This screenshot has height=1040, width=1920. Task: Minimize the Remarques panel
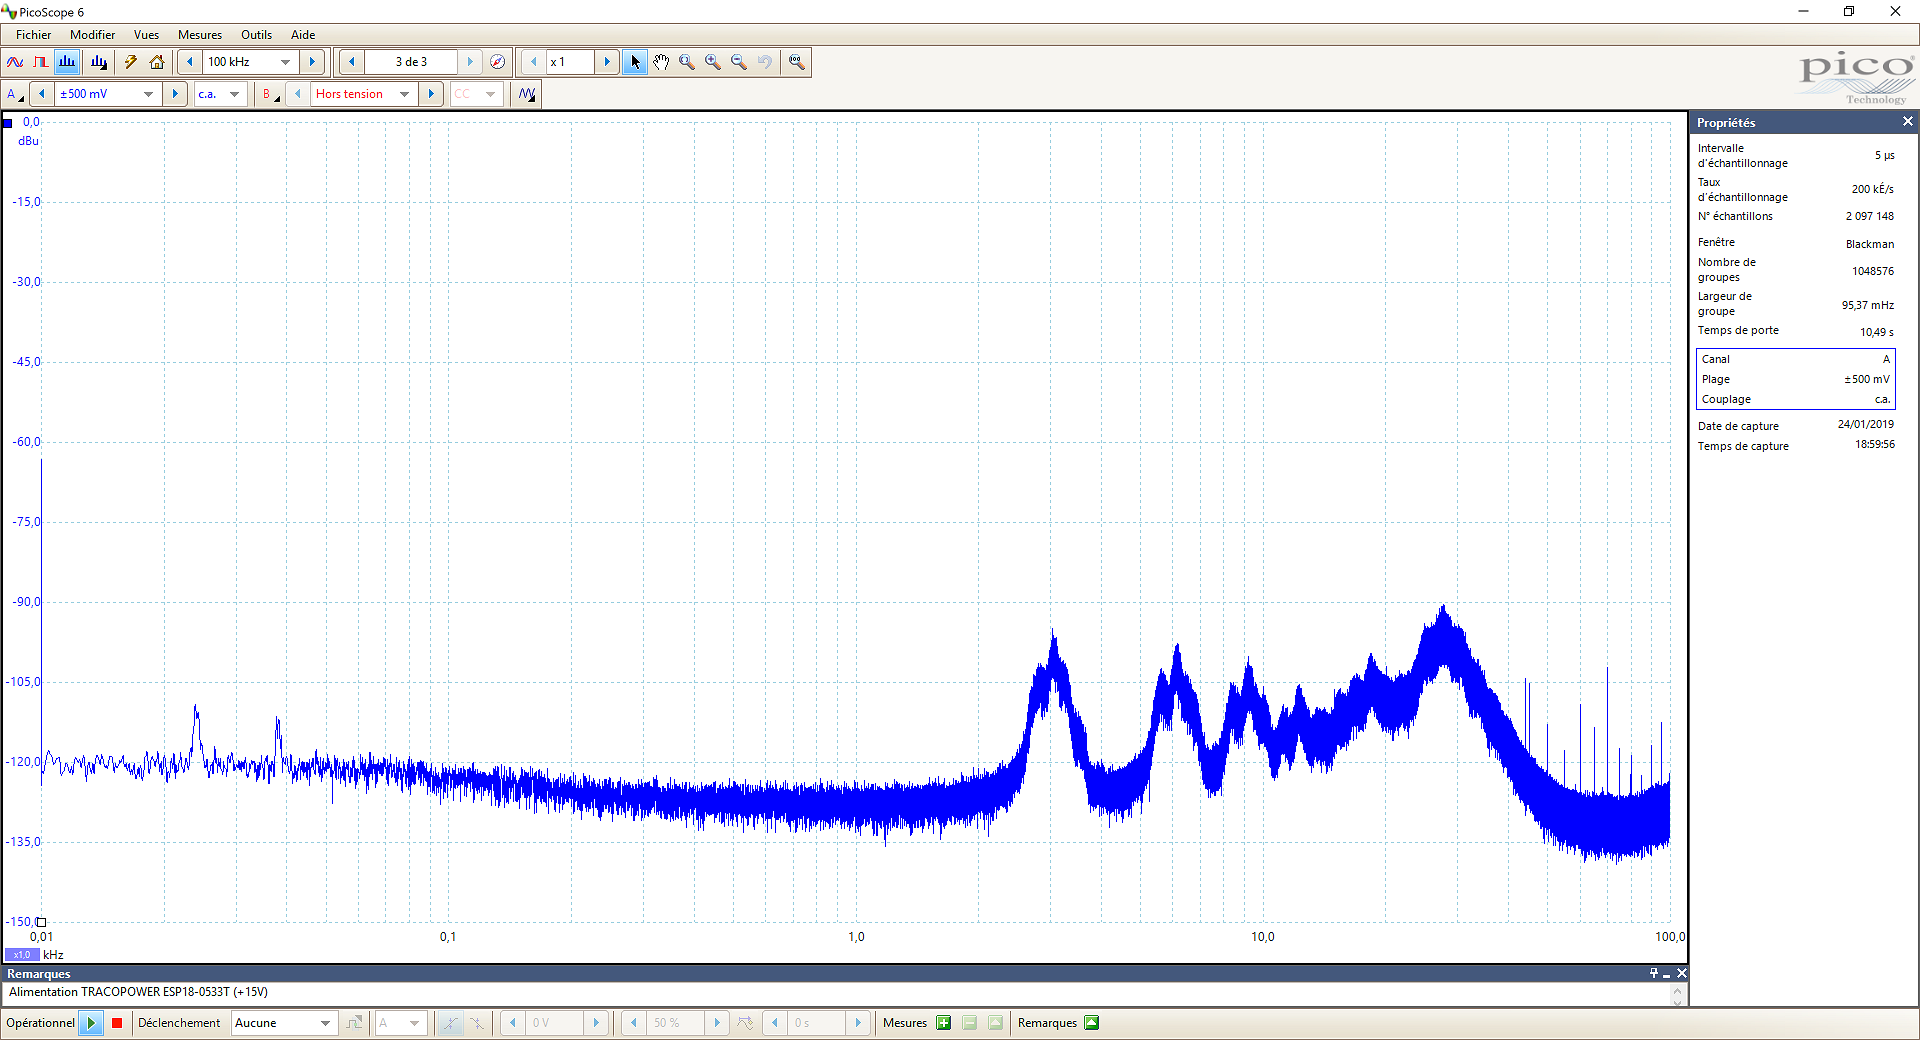point(1667,973)
